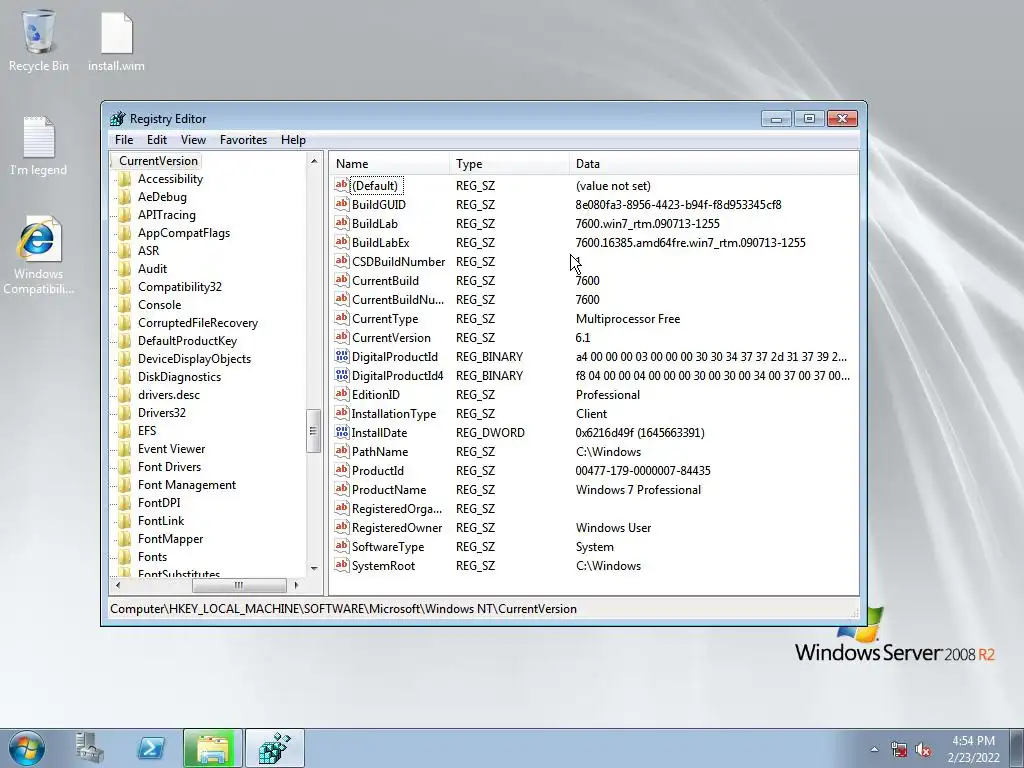Select the DefaultProductKey key
The height and width of the screenshot is (768, 1024).
pos(187,341)
